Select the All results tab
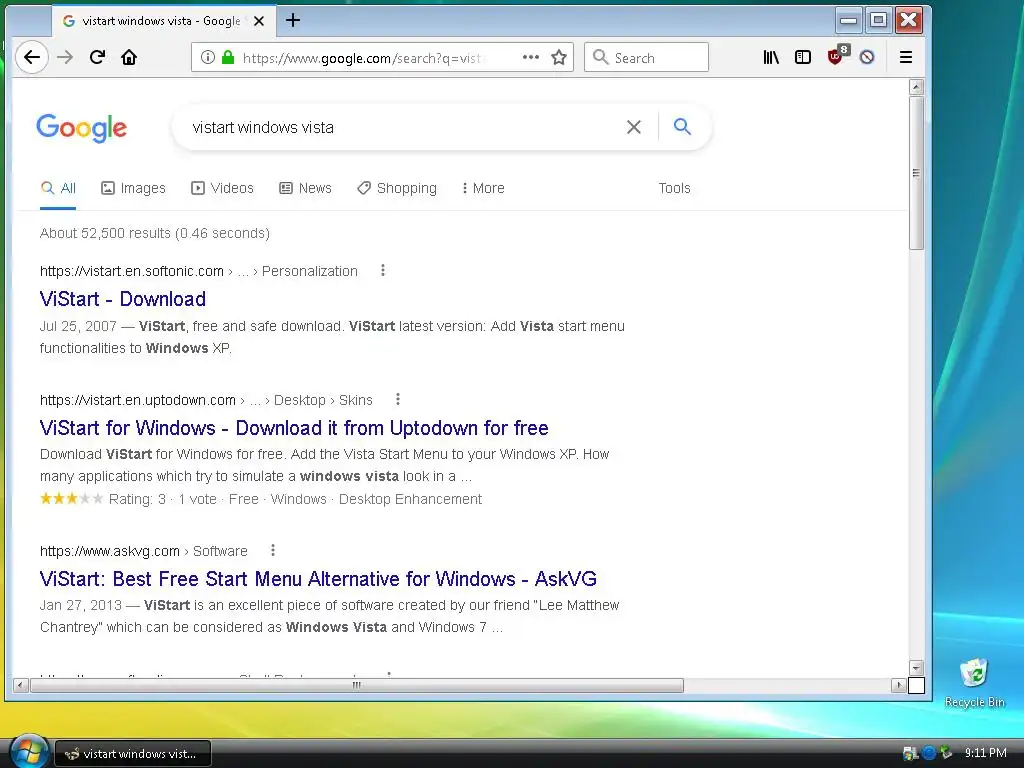Screen dimensions: 1024x768 (58, 188)
